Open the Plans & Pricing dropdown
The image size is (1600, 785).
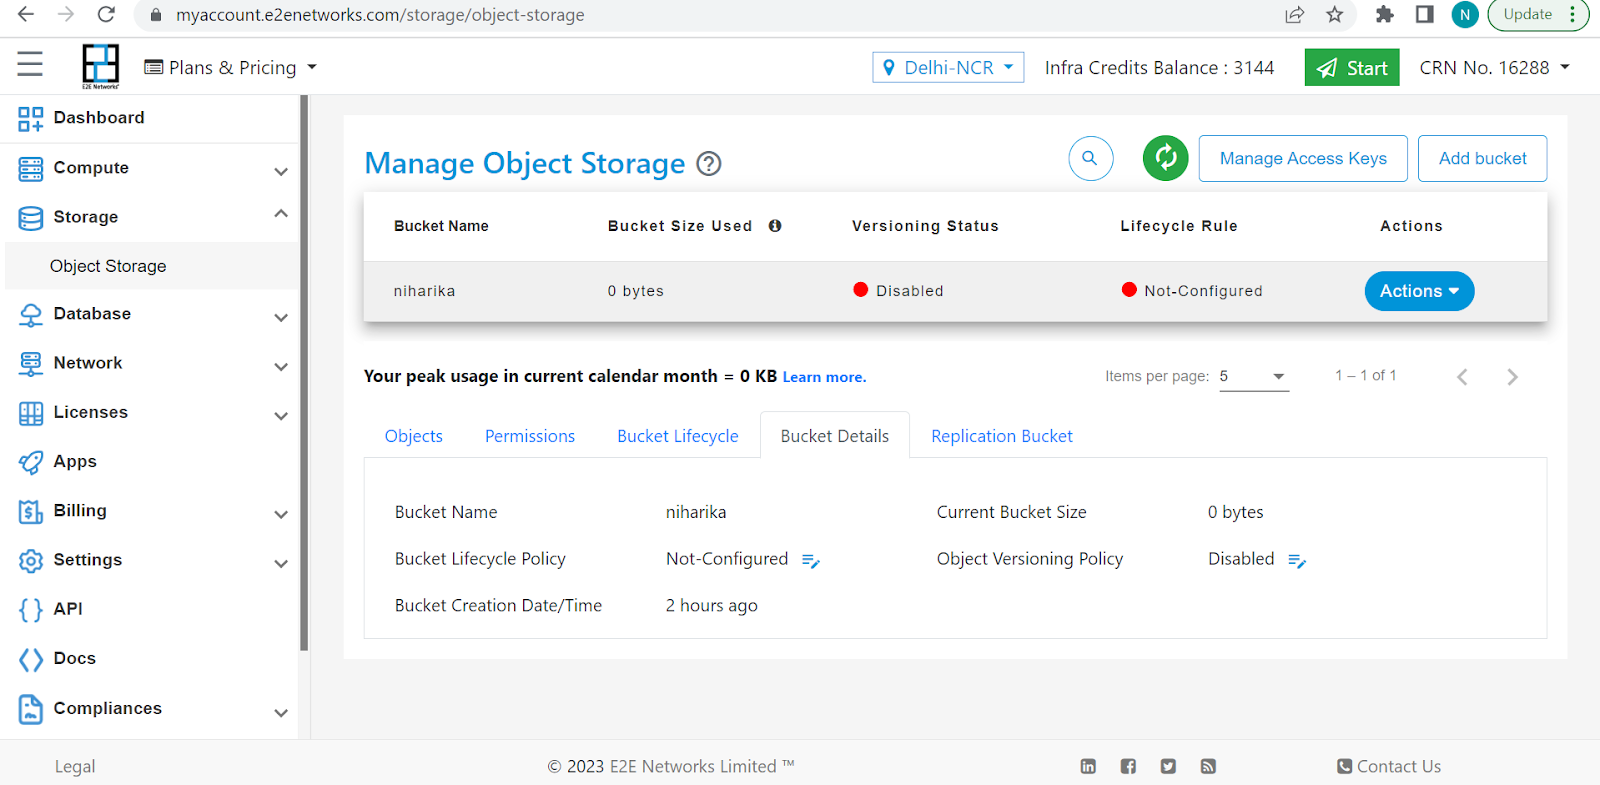pos(231,67)
